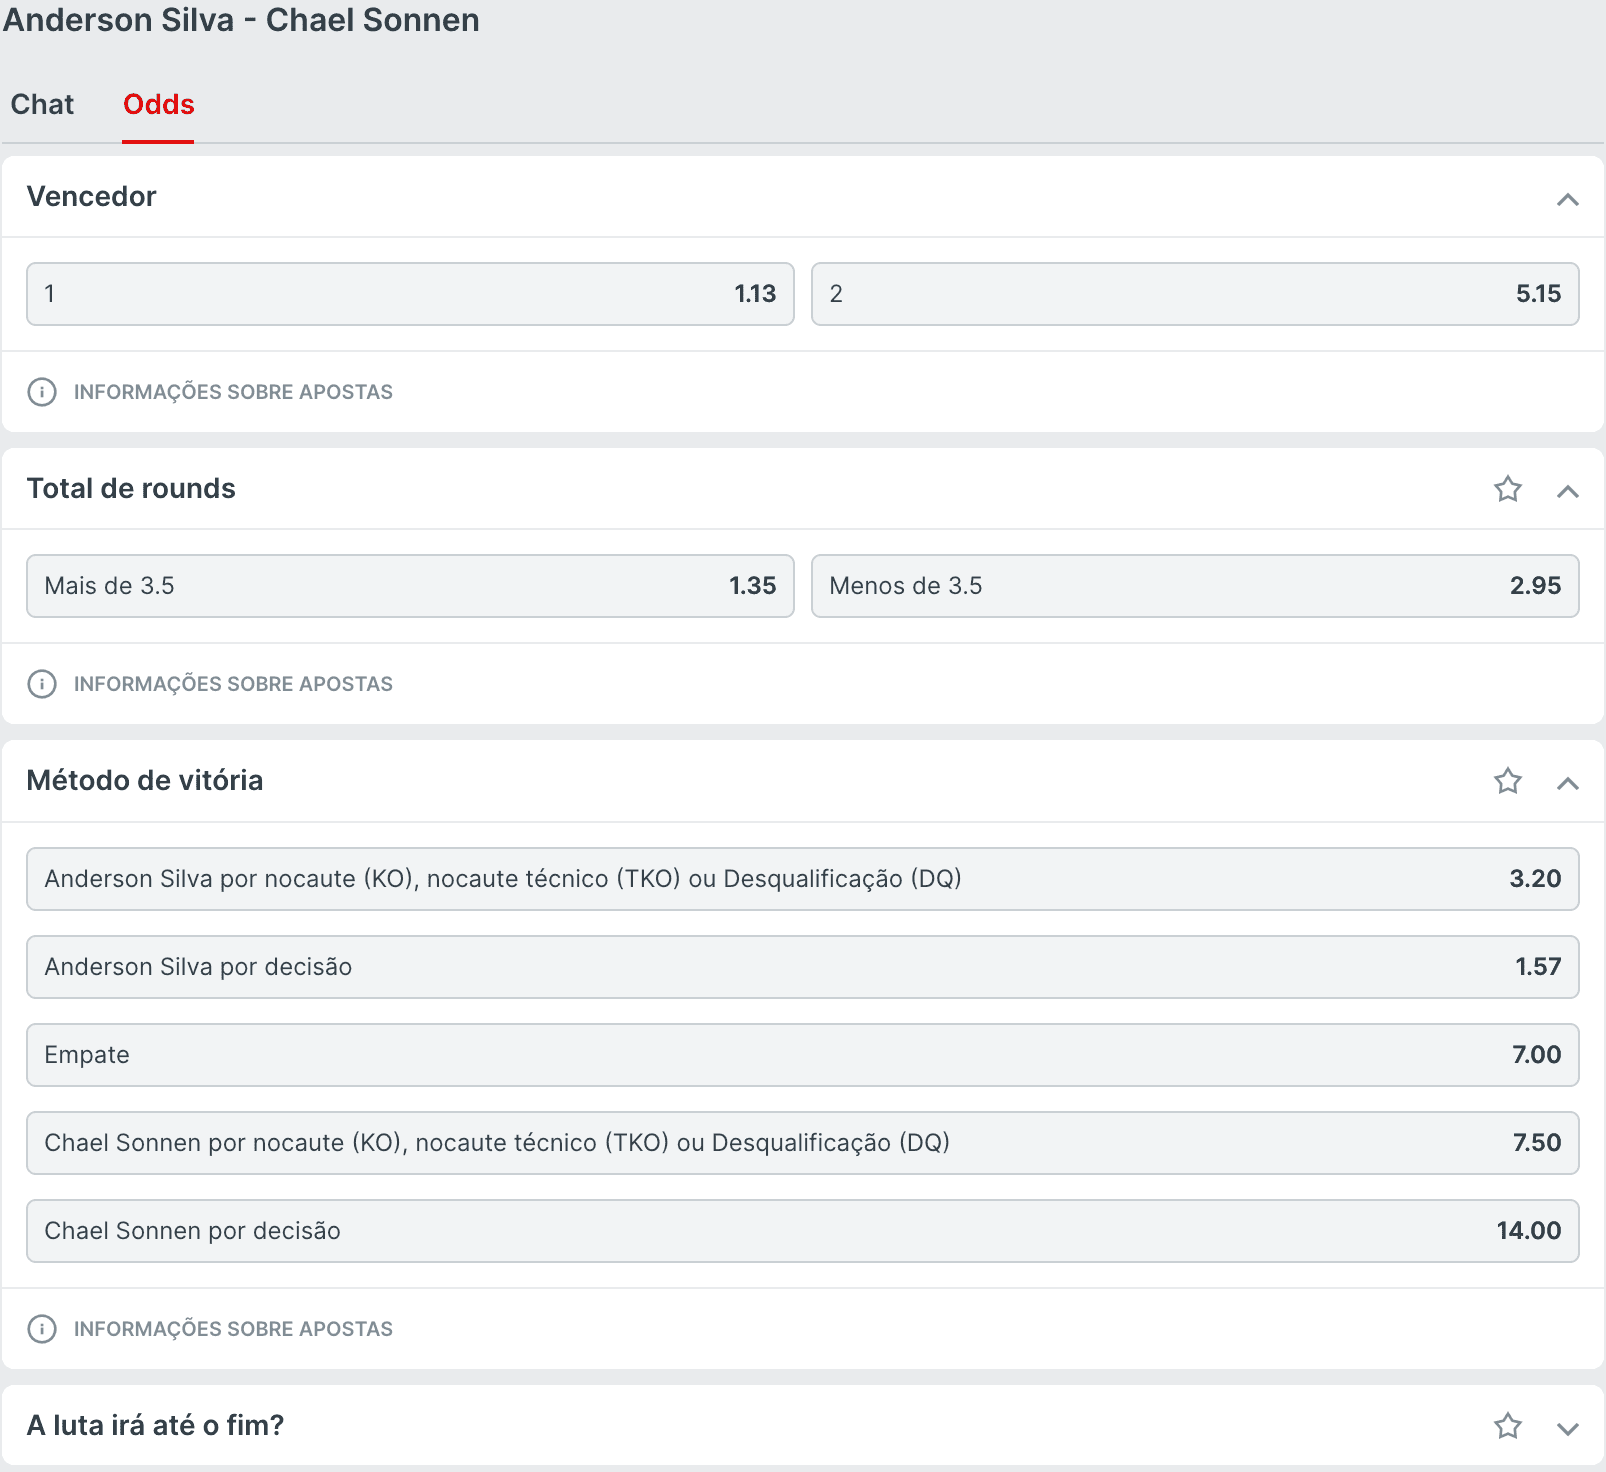Choose the Empate outcome at 7.00
1606x1472 pixels.
tap(803, 1055)
